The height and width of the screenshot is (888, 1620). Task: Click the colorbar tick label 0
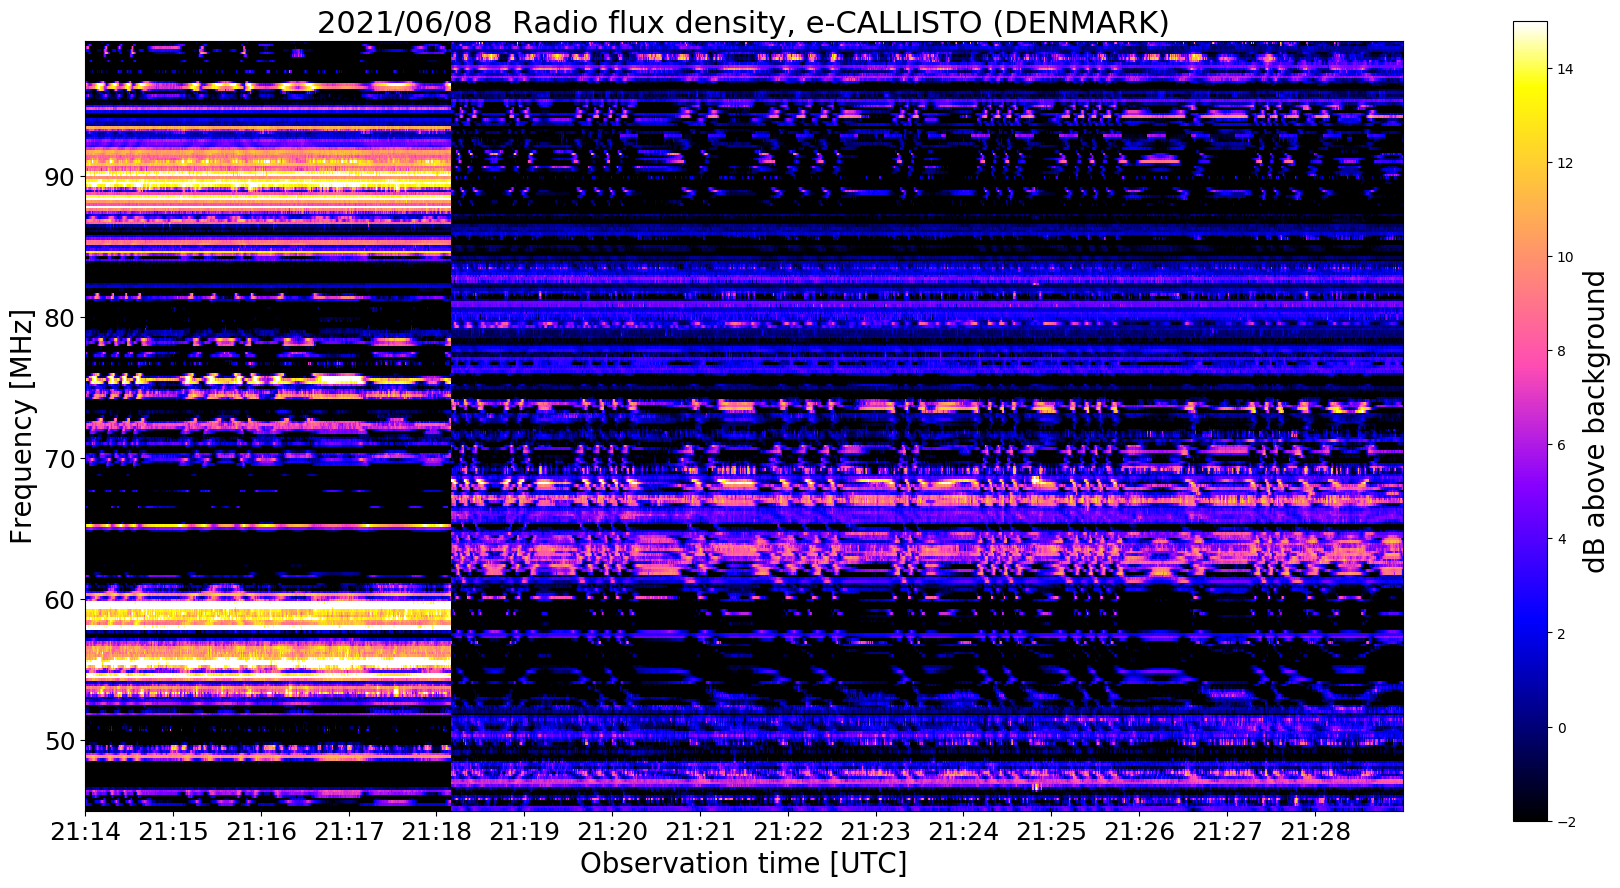[1561, 727]
